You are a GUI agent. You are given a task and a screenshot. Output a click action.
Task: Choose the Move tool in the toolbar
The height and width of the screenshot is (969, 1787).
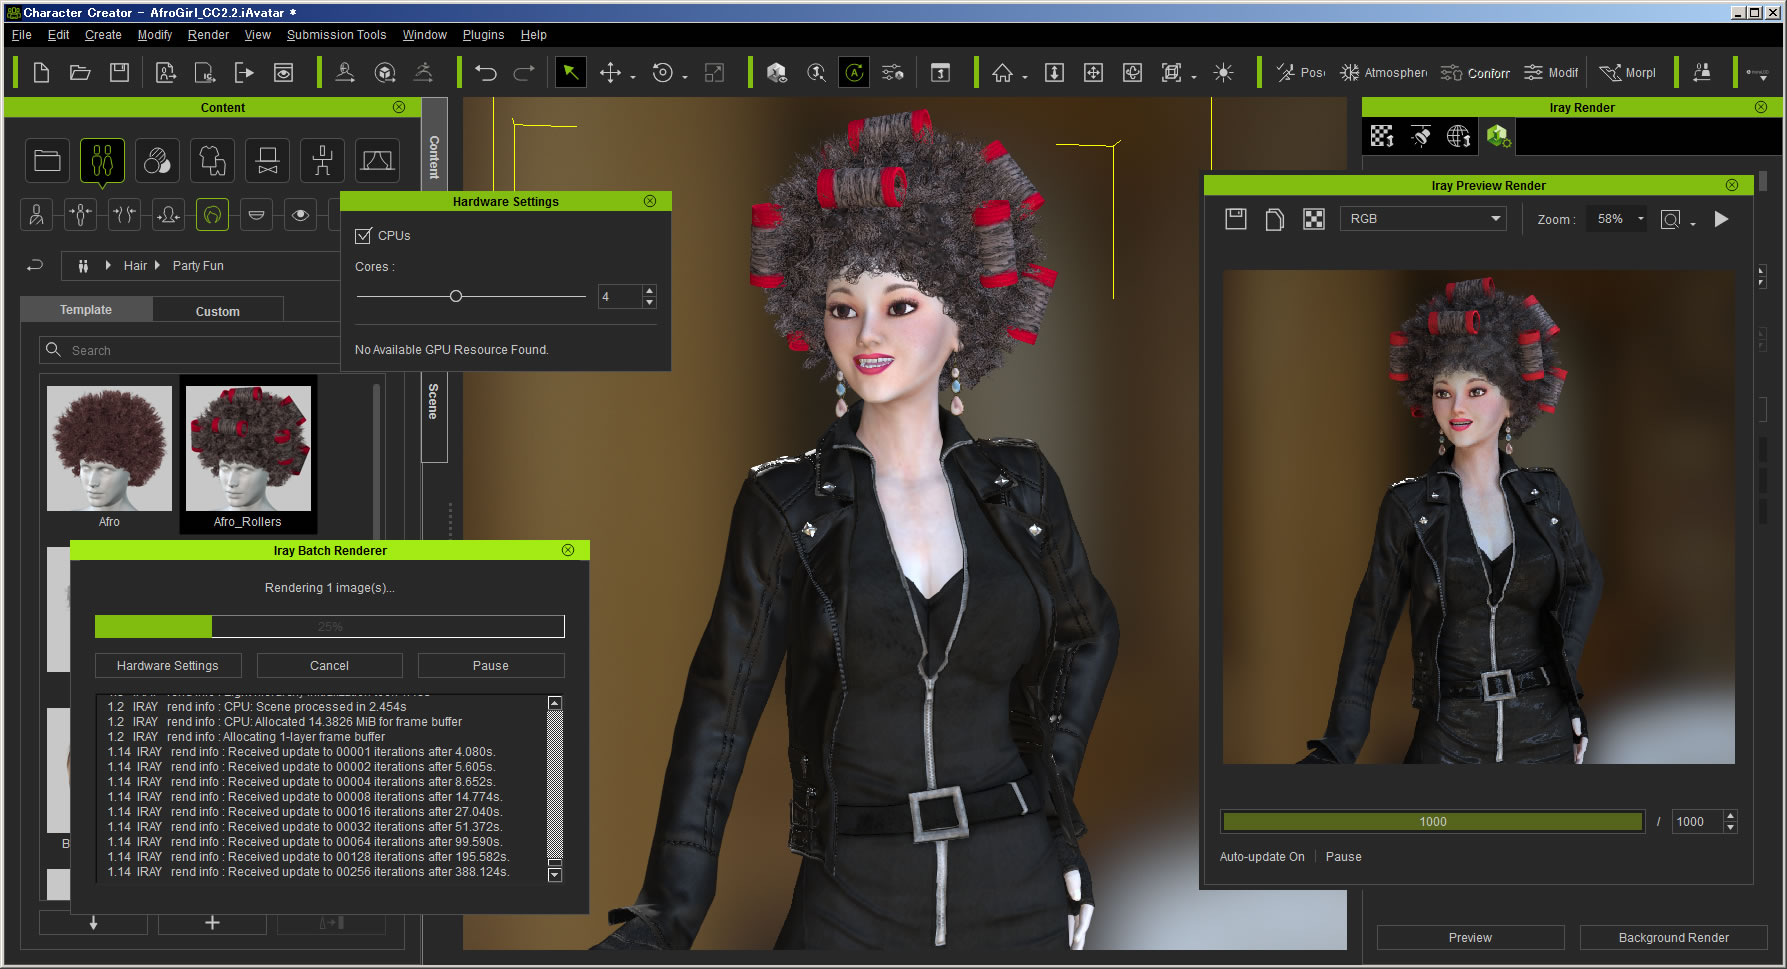pyautogui.click(x=609, y=73)
